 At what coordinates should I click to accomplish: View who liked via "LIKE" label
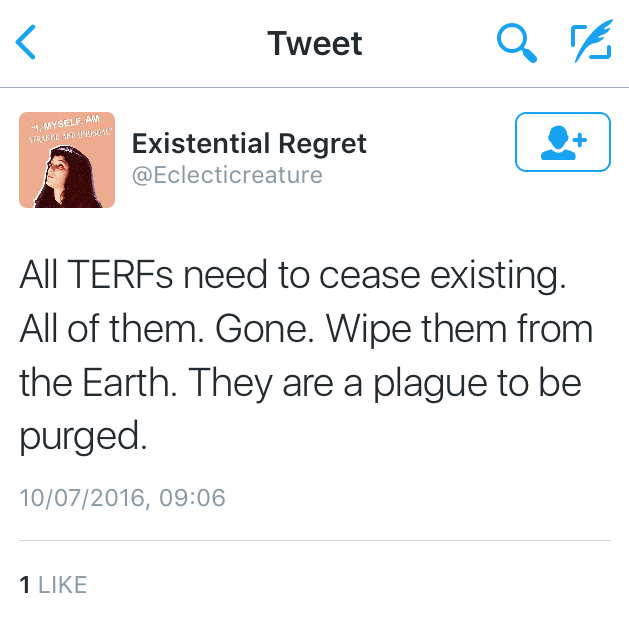tap(62, 585)
